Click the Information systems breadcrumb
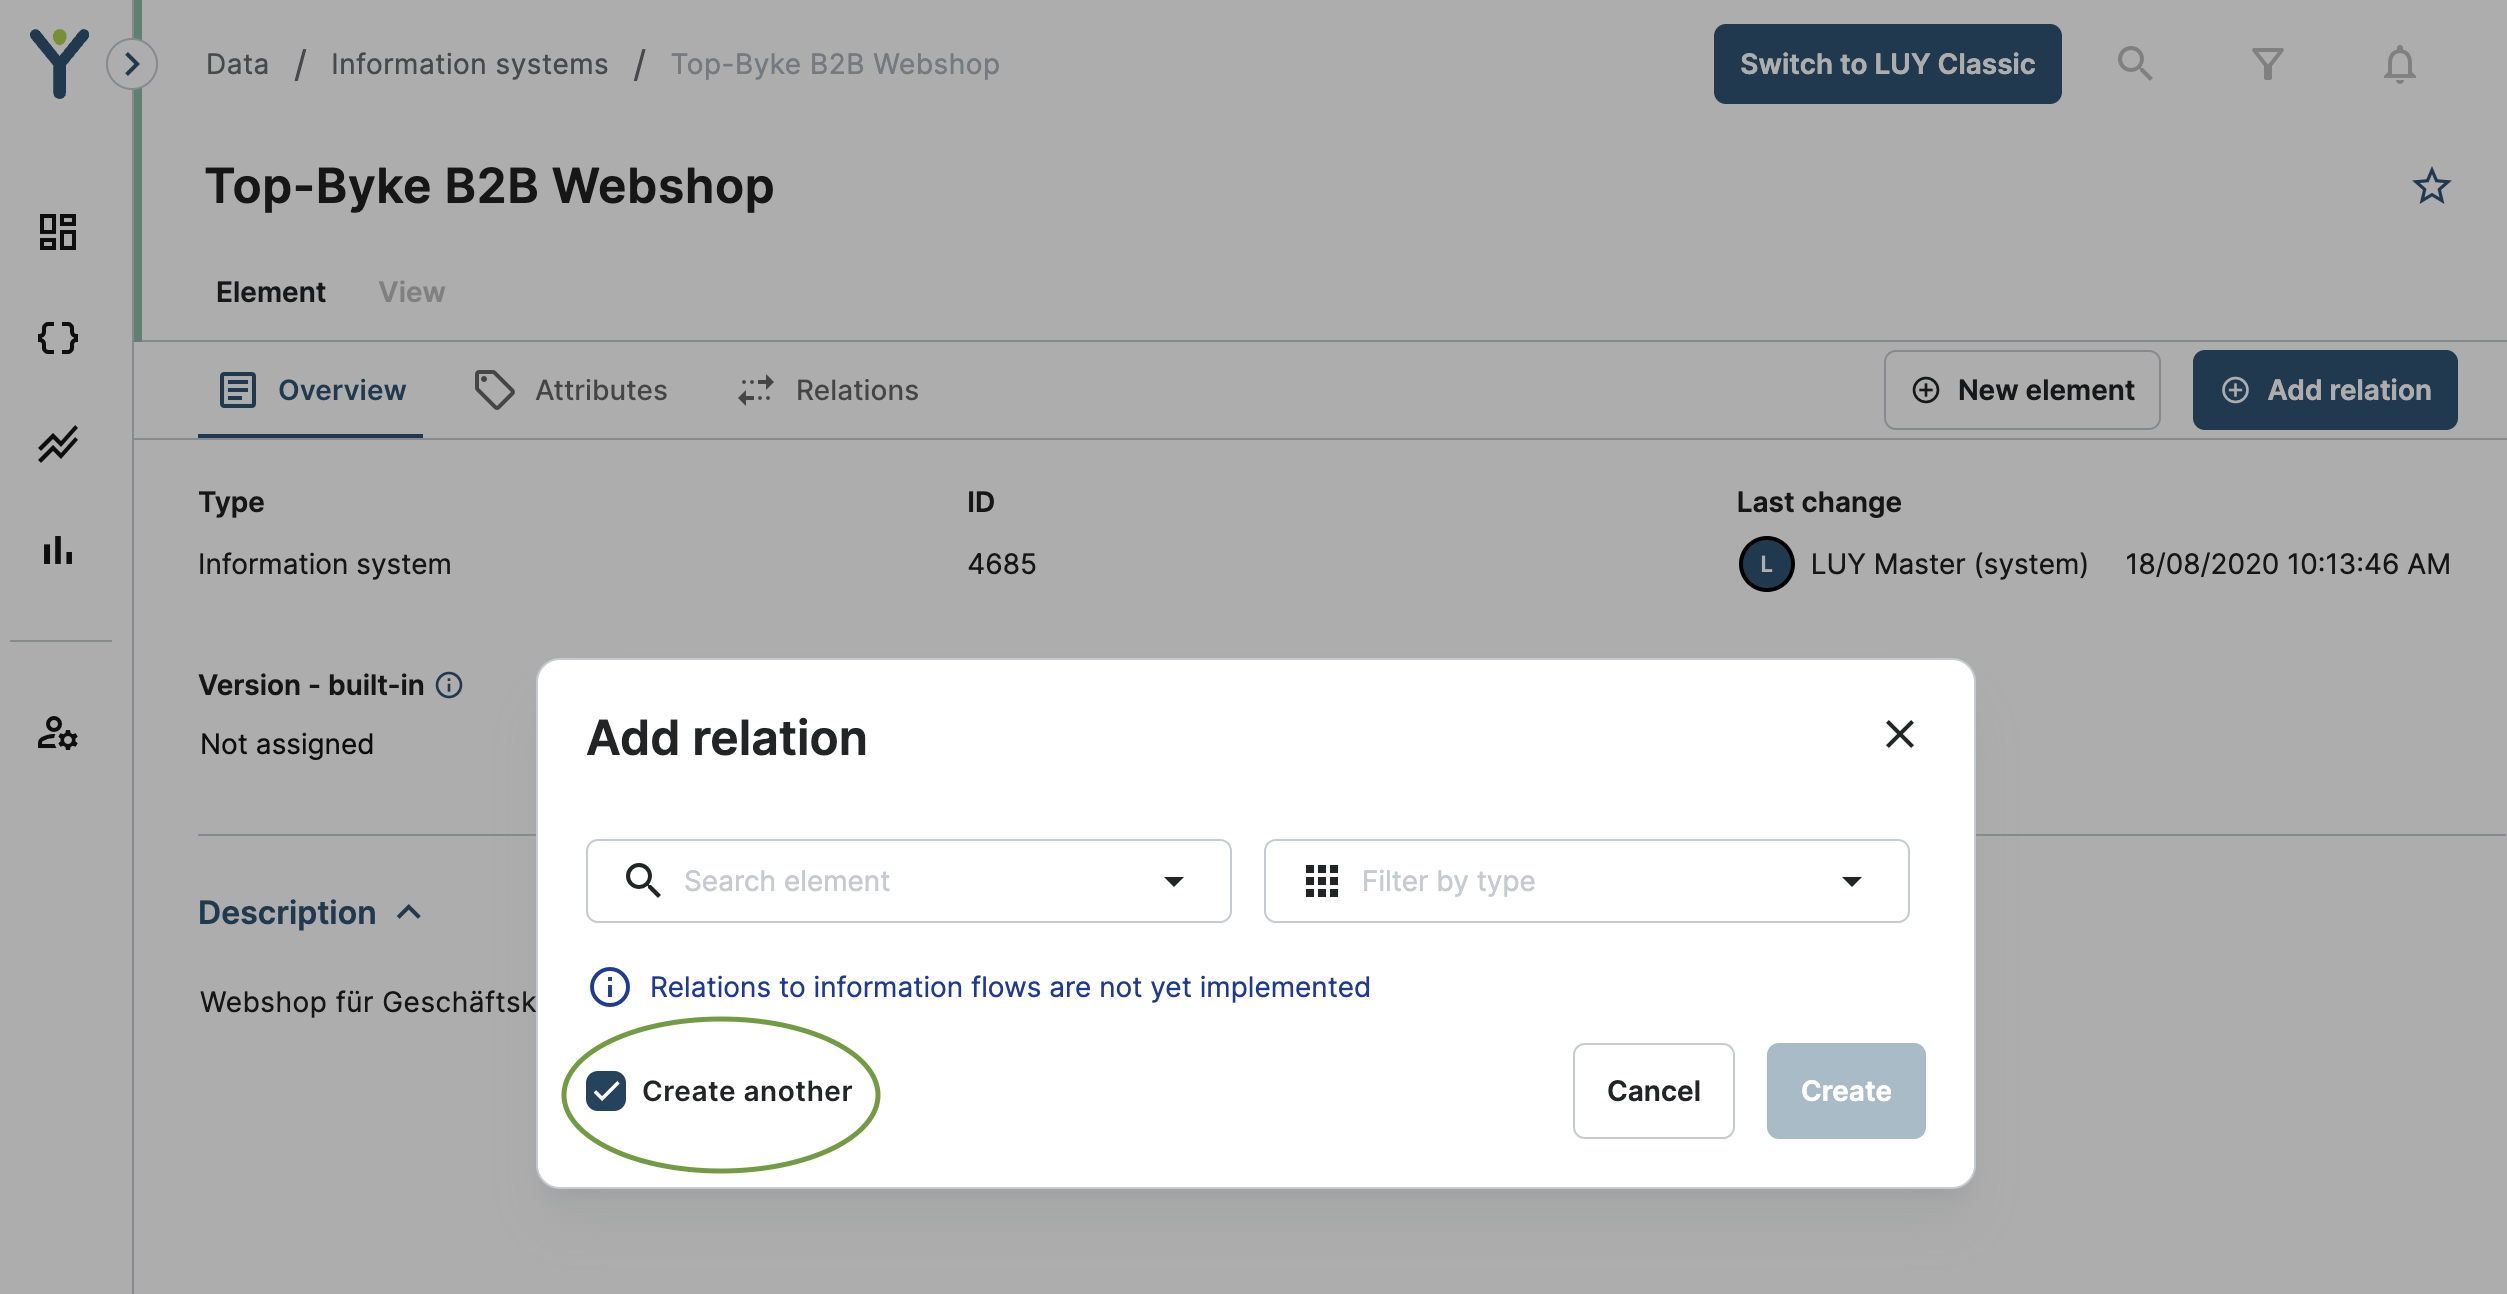 (x=469, y=63)
